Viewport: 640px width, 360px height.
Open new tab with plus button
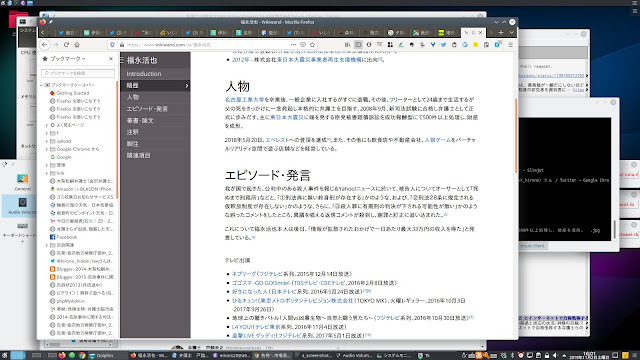(501, 33)
